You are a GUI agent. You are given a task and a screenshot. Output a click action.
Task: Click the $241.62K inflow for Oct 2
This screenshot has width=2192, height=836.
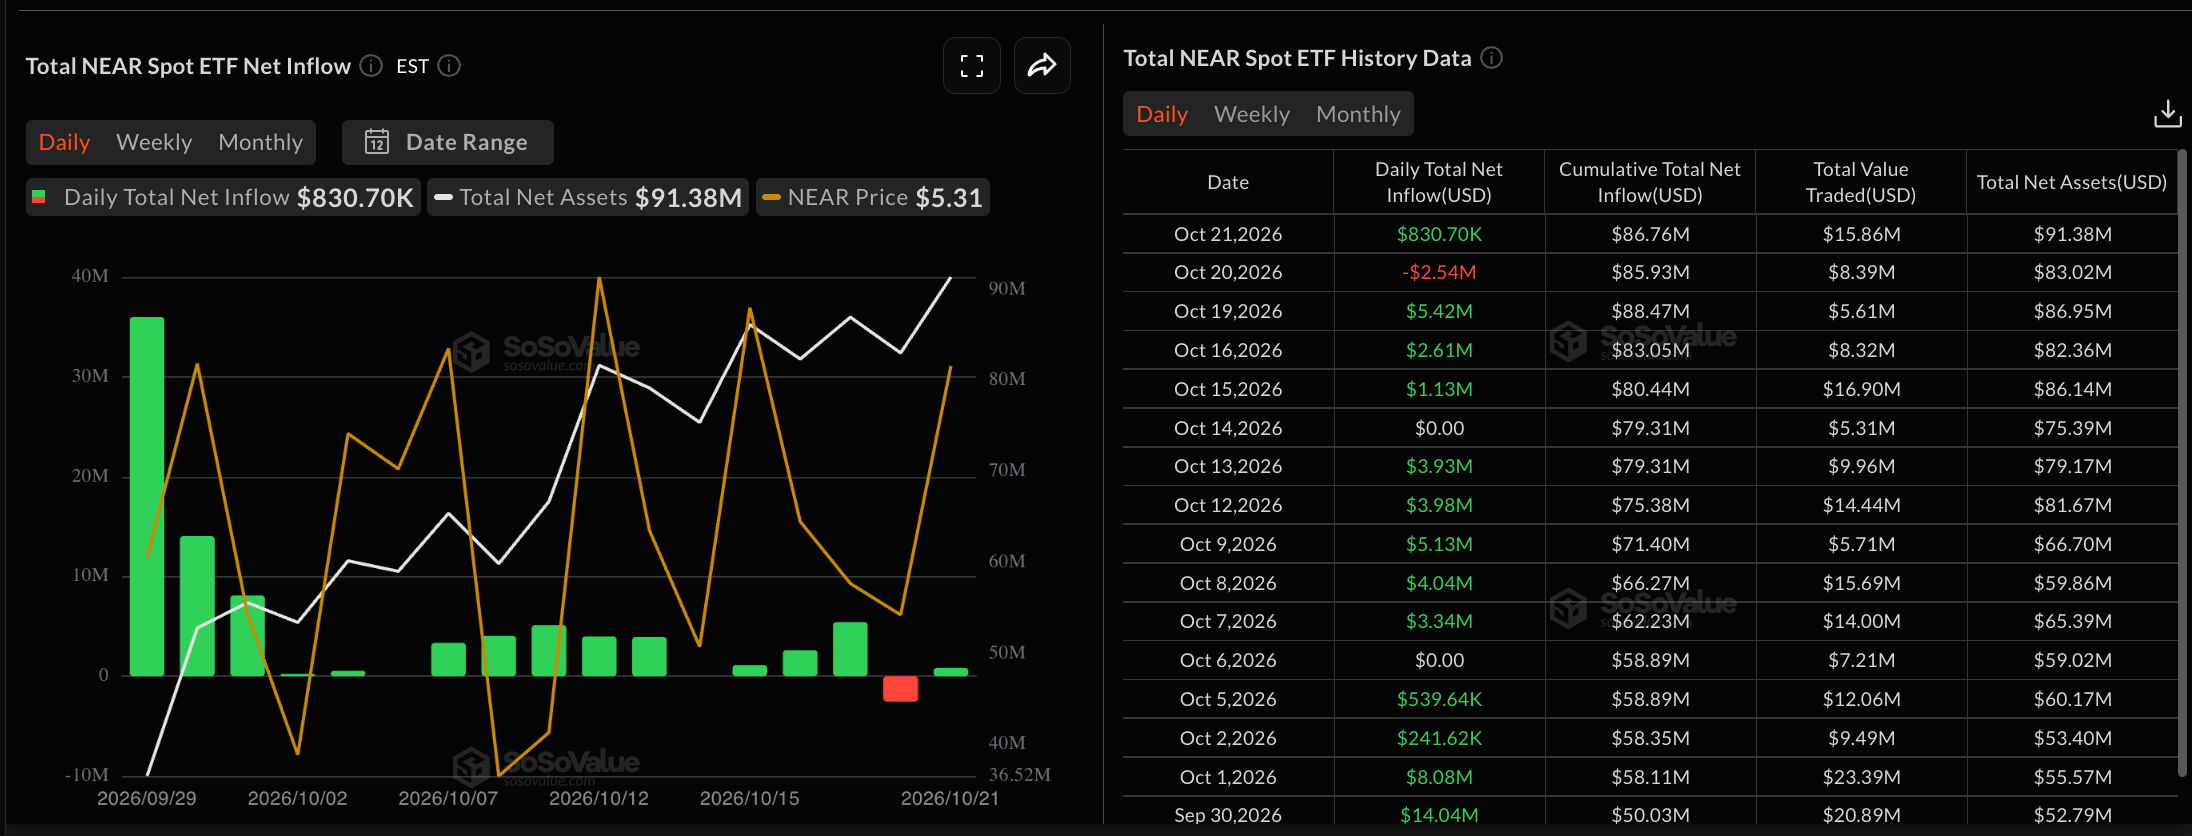click(x=1439, y=738)
